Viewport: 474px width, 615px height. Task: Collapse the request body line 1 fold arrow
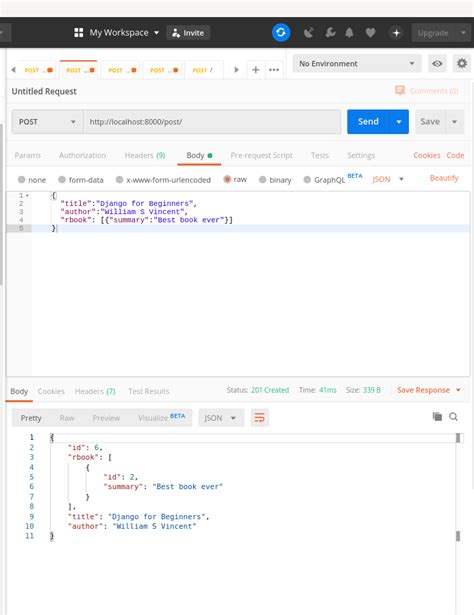(x=27, y=195)
